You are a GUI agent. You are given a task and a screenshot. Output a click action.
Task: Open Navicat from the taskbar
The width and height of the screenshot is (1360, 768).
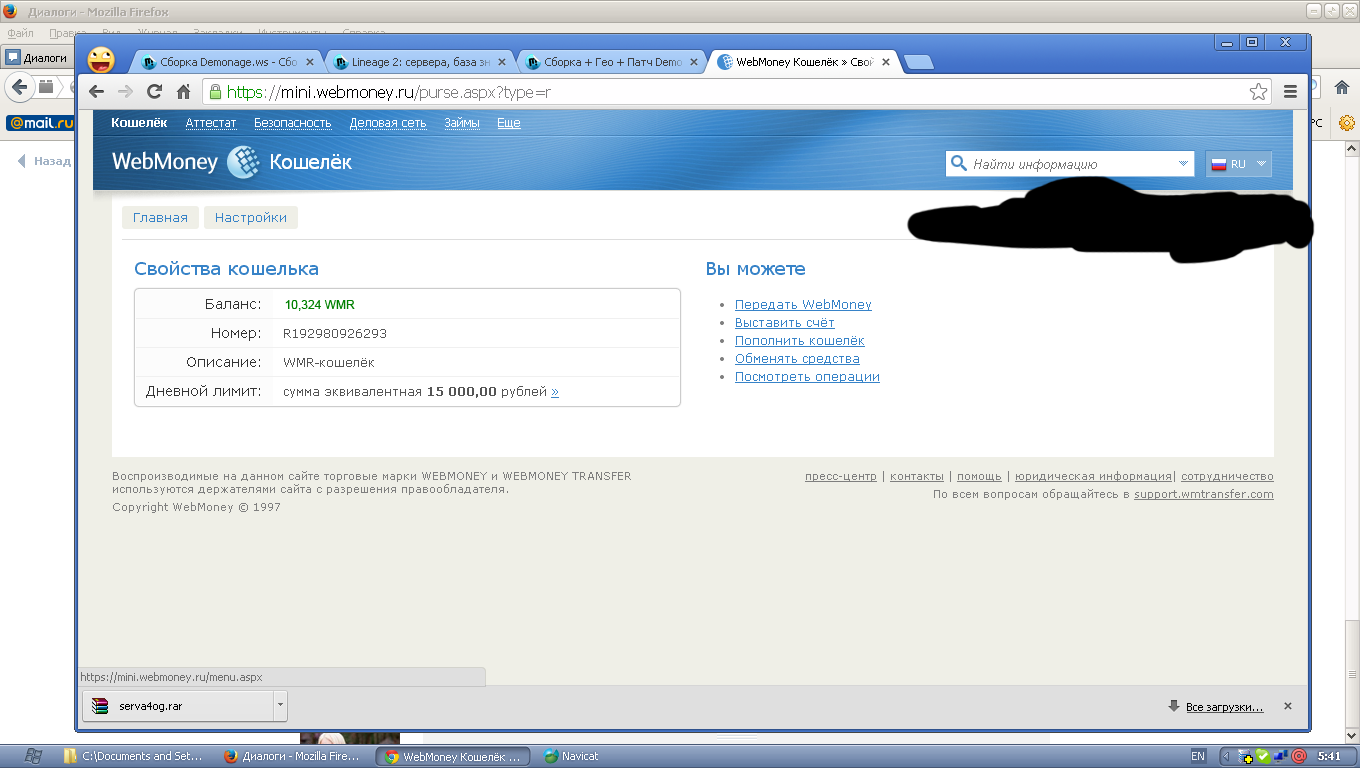(572, 756)
